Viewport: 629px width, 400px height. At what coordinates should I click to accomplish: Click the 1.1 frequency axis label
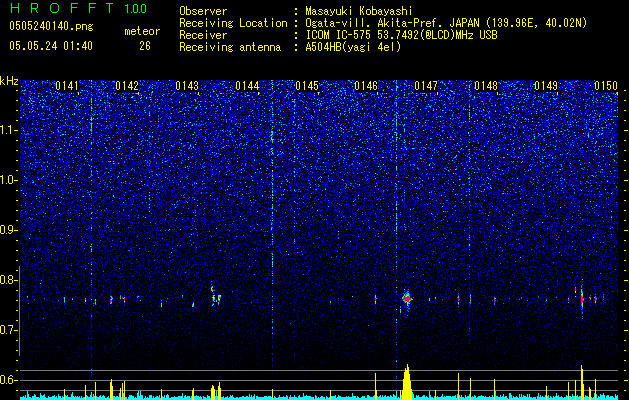(9, 130)
